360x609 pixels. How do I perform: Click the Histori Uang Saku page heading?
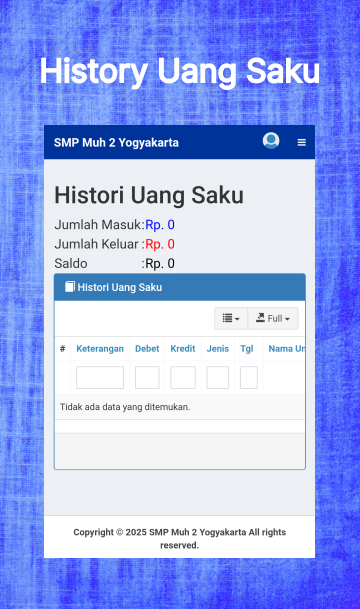149,195
